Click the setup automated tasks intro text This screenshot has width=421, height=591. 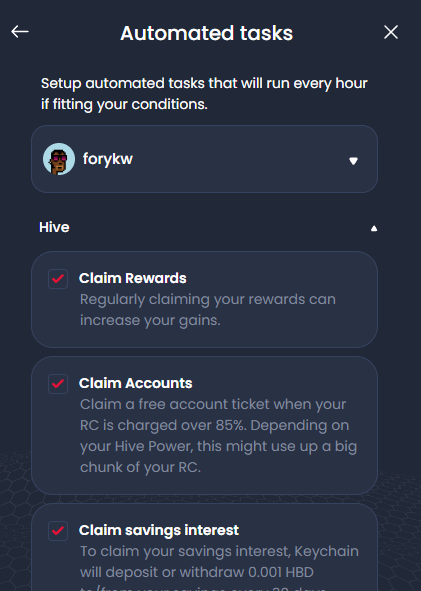[204, 93]
